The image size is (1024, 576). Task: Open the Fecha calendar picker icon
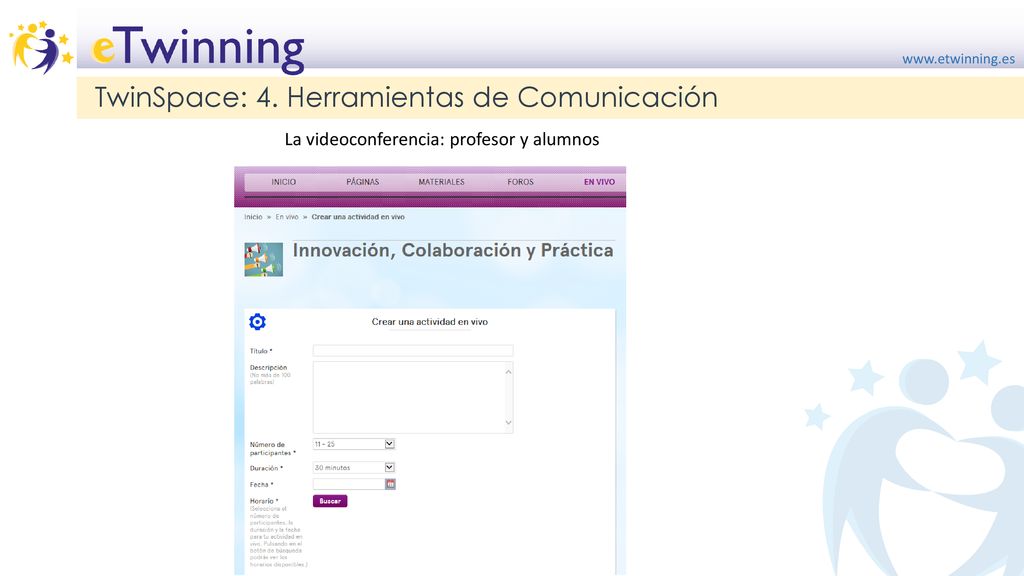coord(391,484)
